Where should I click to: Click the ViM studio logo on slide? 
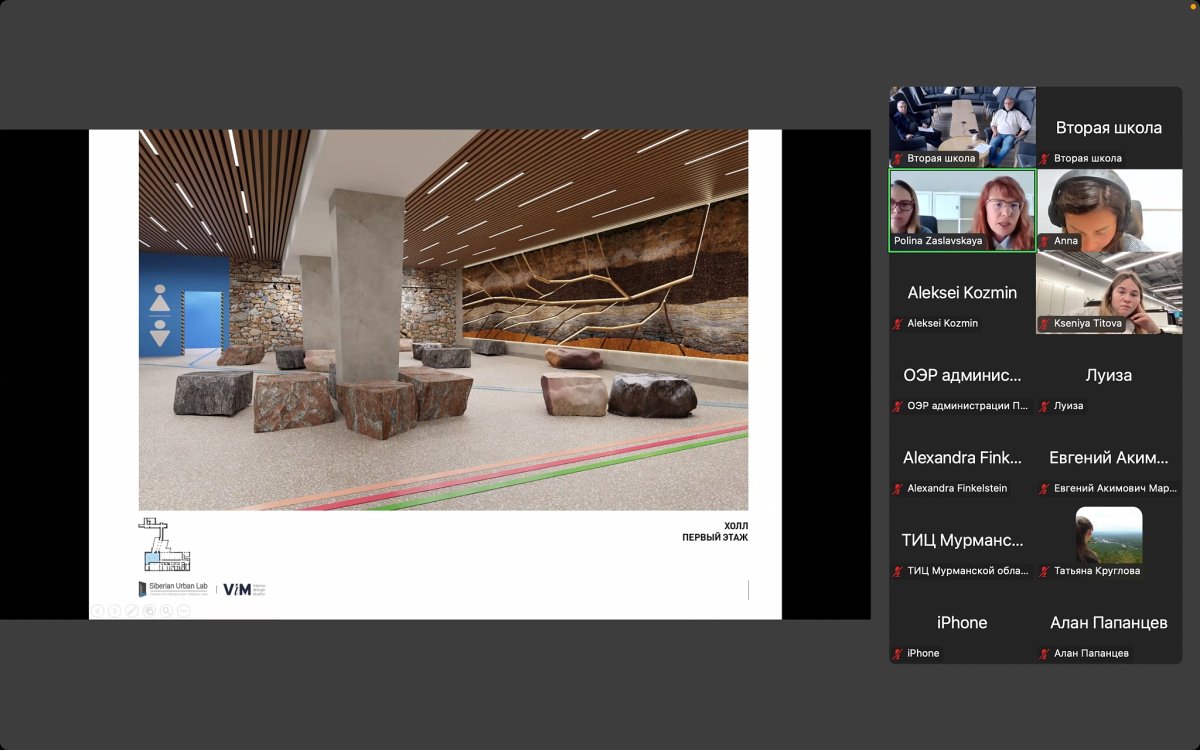(x=243, y=589)
